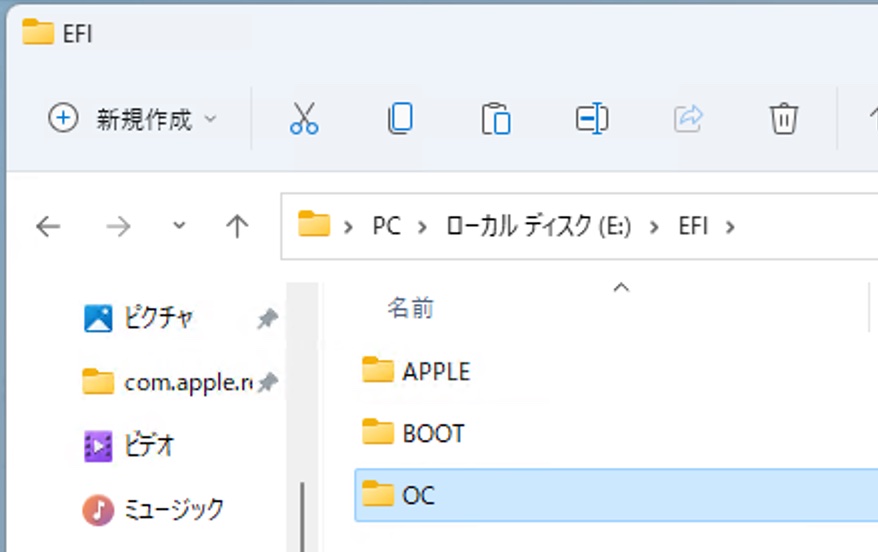Click the pin icon beside com.apple.r…
Screen dimensions: 878x552
click(x=268, y=382)
